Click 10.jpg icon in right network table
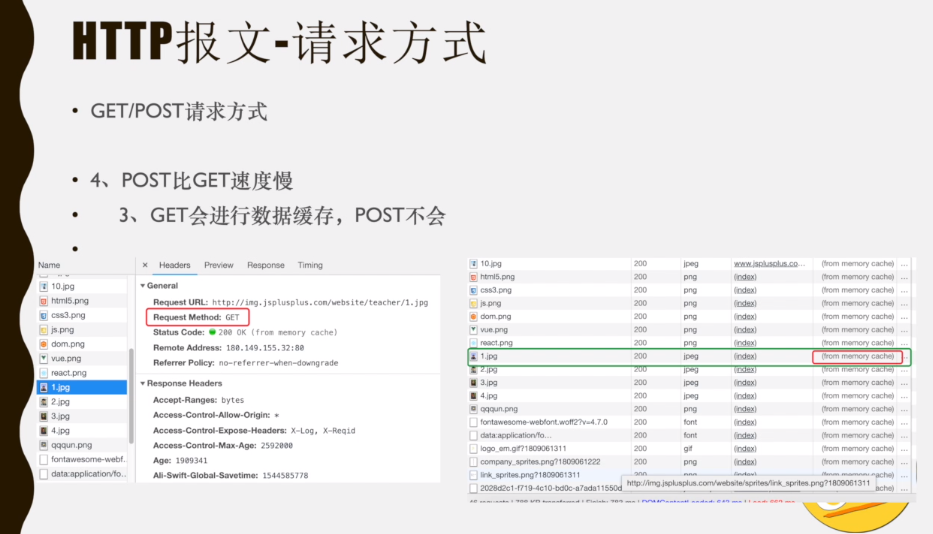This screenshot has width=933, height=534. pos(474,263)
